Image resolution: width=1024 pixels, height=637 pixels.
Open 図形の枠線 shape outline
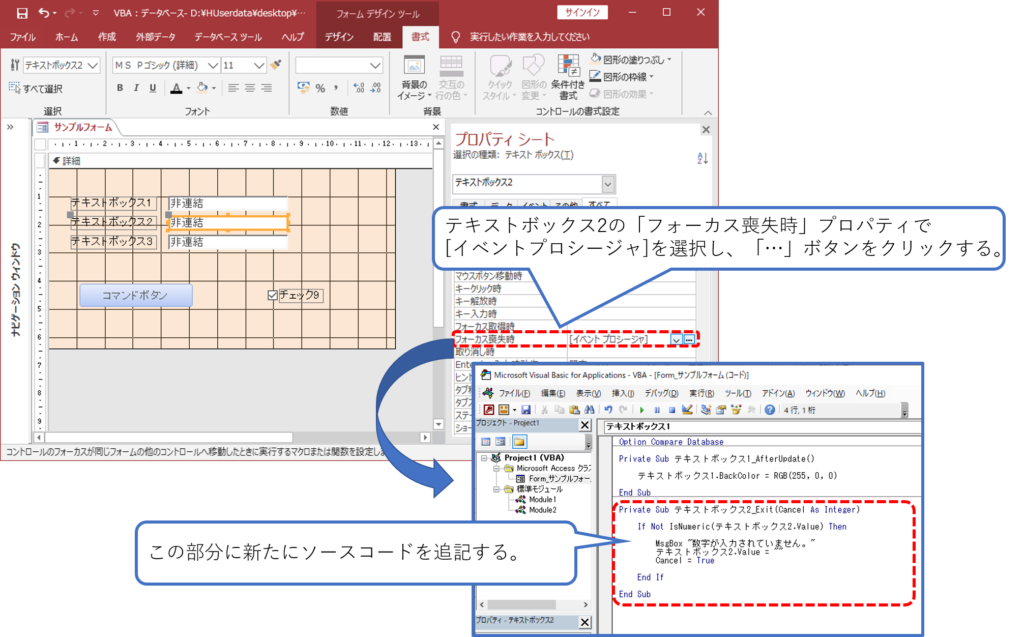[622, 76]
